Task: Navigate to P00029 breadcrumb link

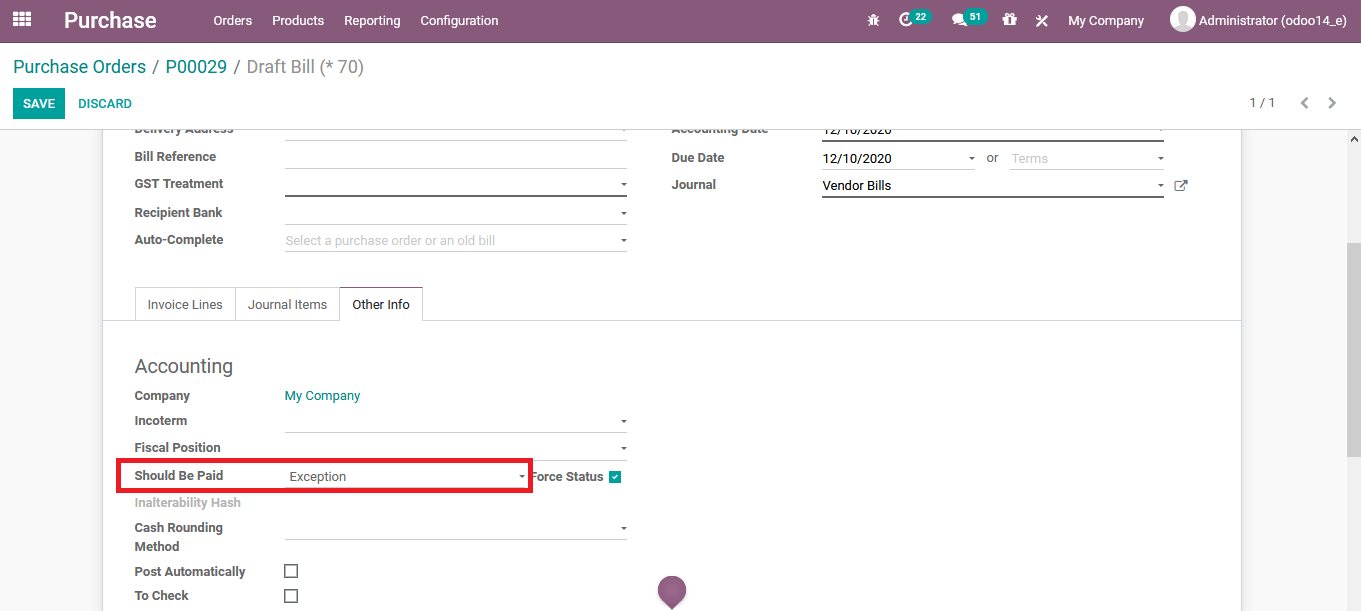Action: tap(196, 67)
